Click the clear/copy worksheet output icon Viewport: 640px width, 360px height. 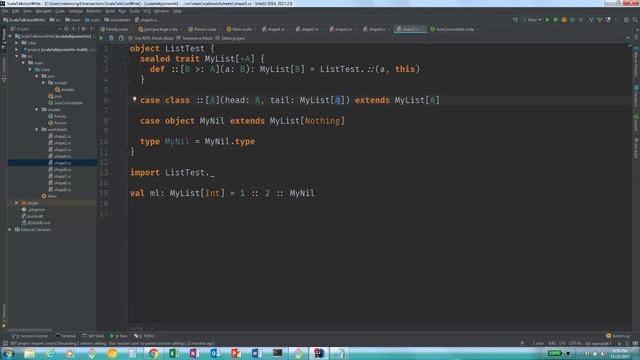point(121,38)
